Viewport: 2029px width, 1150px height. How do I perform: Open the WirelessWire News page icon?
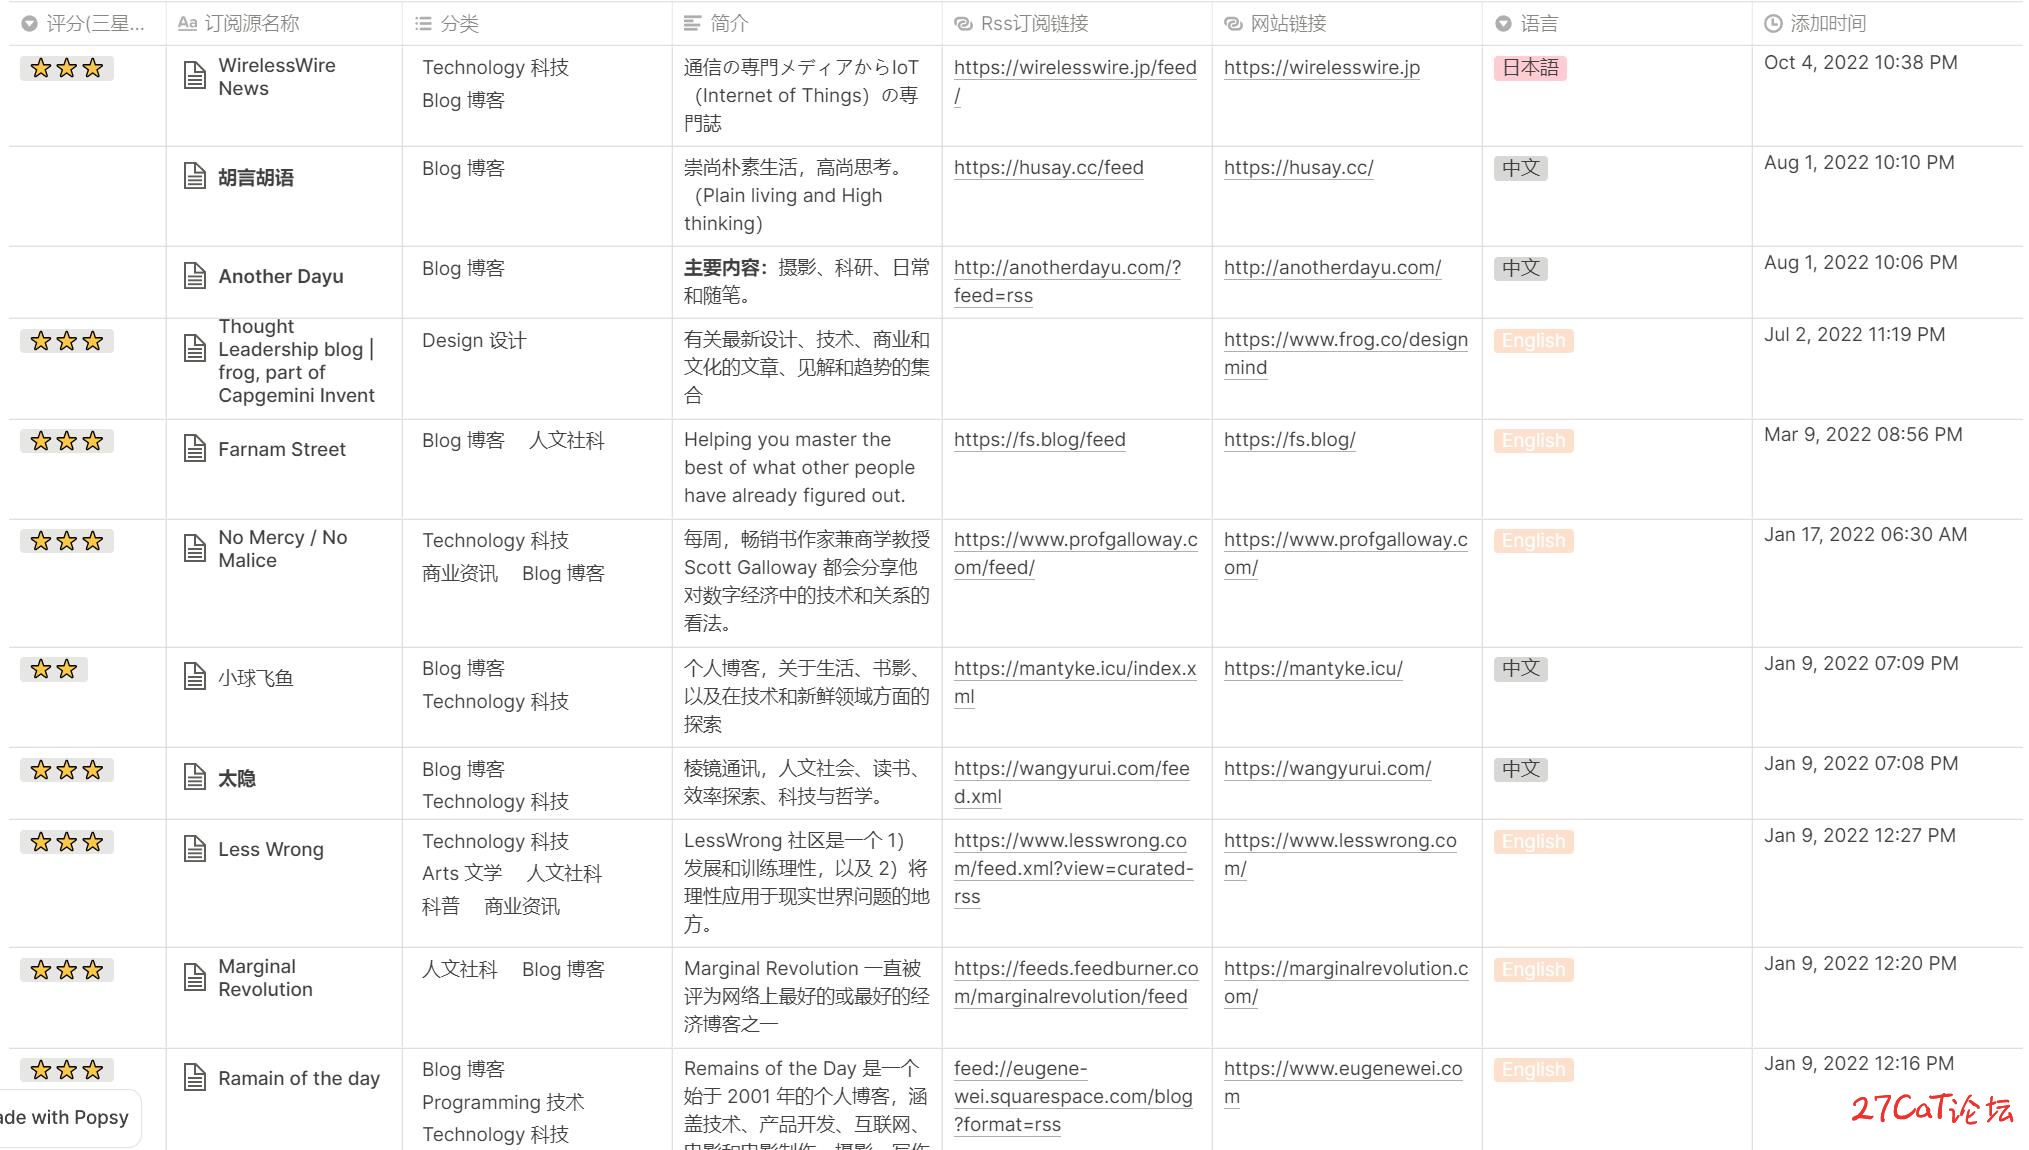(x=195, y=76)
